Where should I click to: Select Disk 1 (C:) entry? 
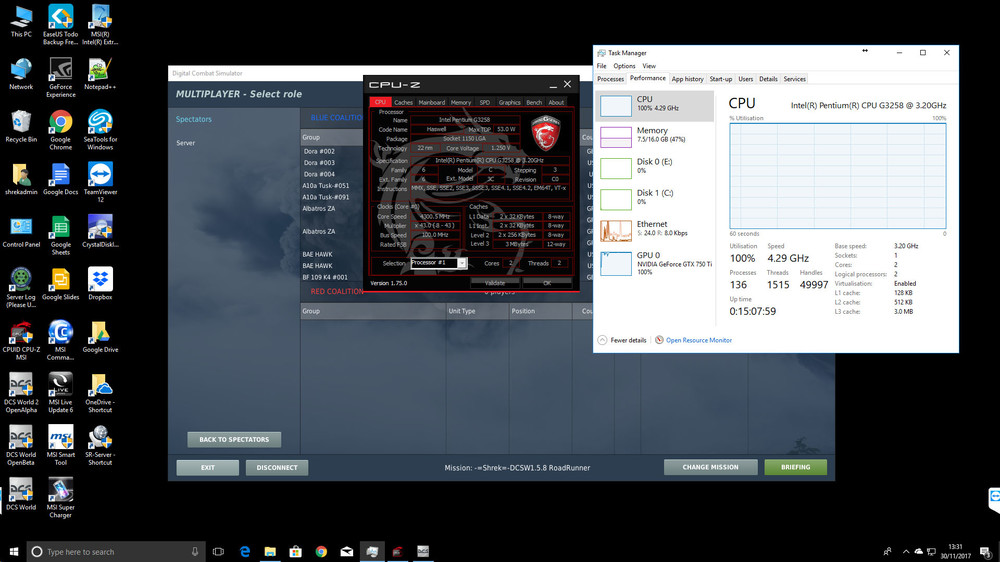(655, 199)
